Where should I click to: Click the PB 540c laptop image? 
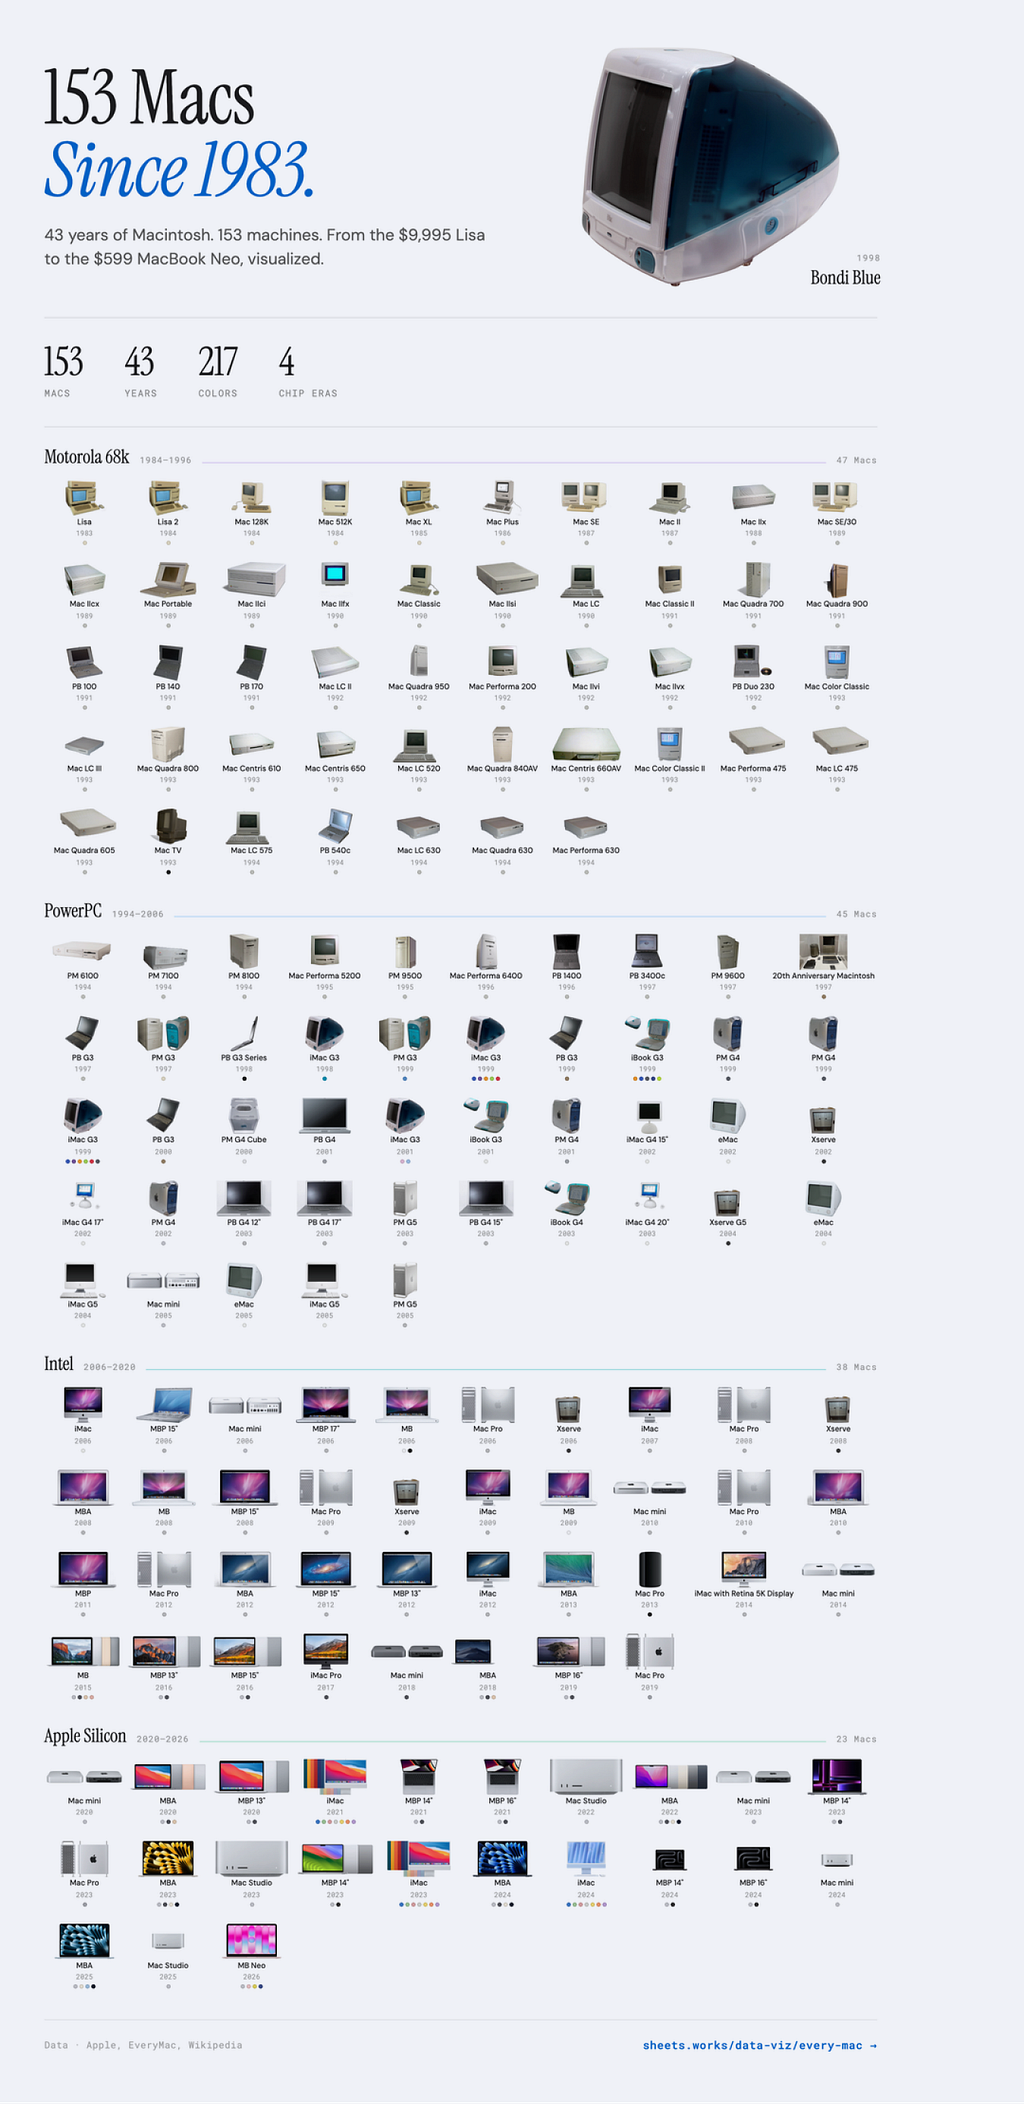tap(335, 825)
